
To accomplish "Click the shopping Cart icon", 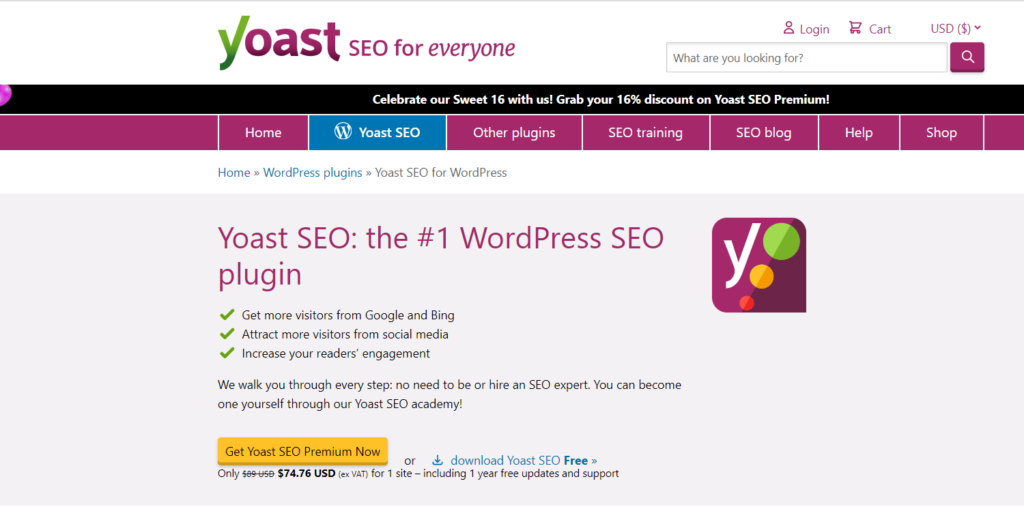I will 855,28.
